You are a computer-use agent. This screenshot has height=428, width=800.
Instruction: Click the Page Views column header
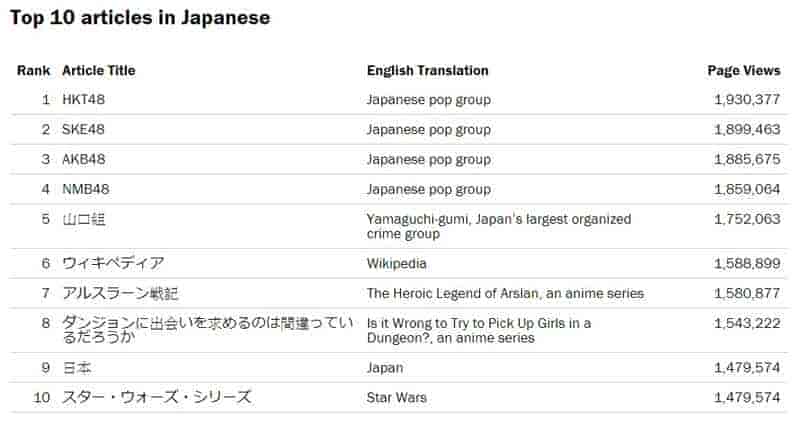(x=744, y=71)
